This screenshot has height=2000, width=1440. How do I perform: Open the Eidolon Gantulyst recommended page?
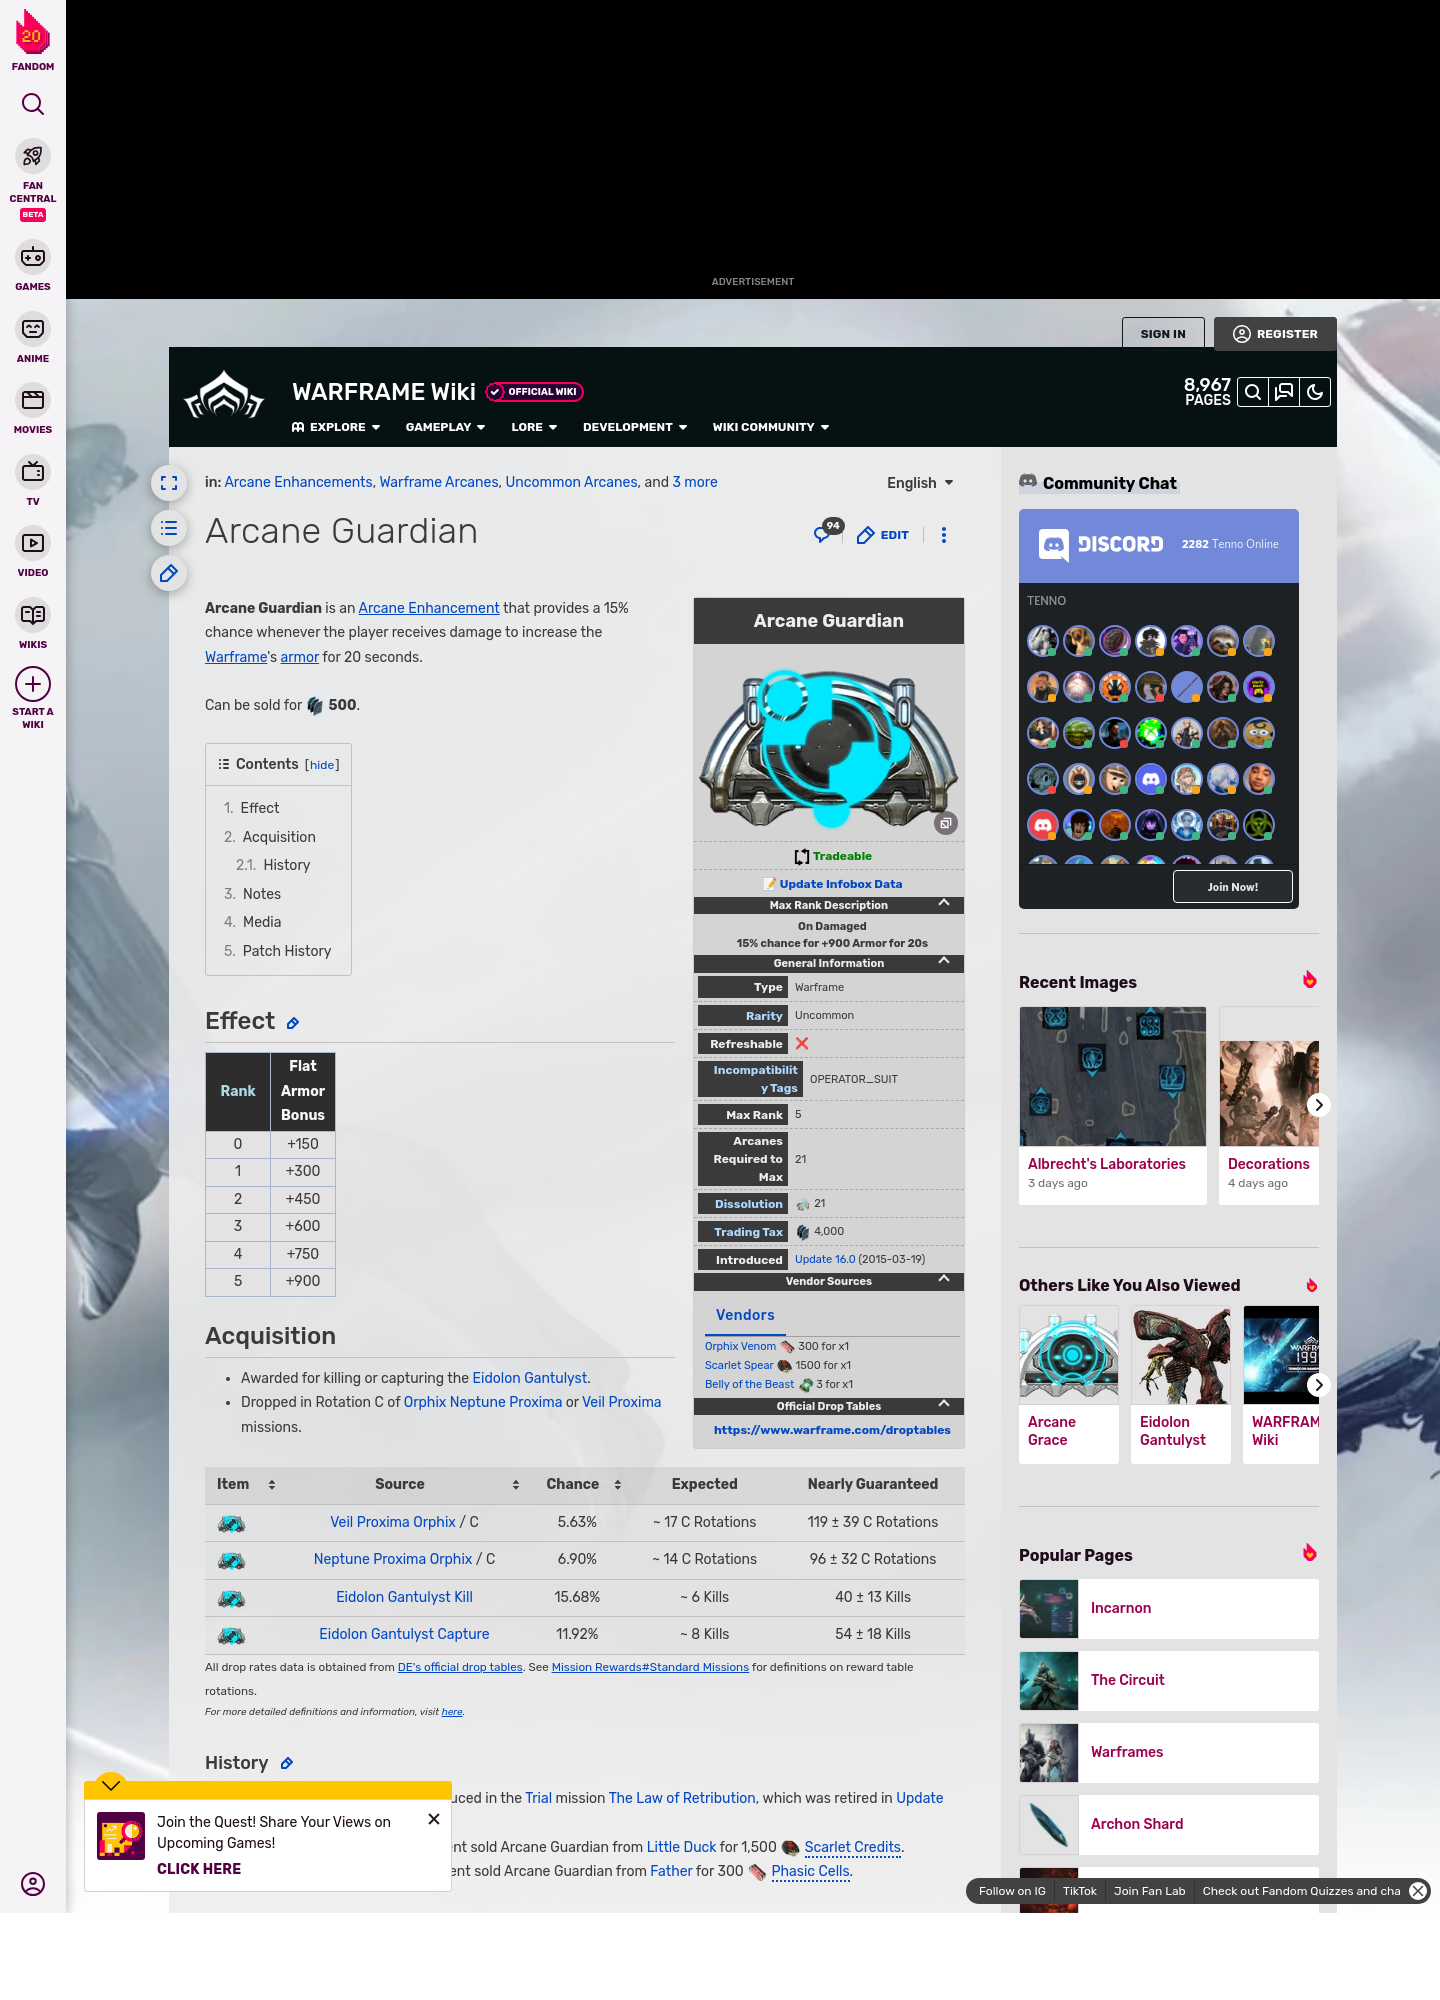[1181, 1384]
